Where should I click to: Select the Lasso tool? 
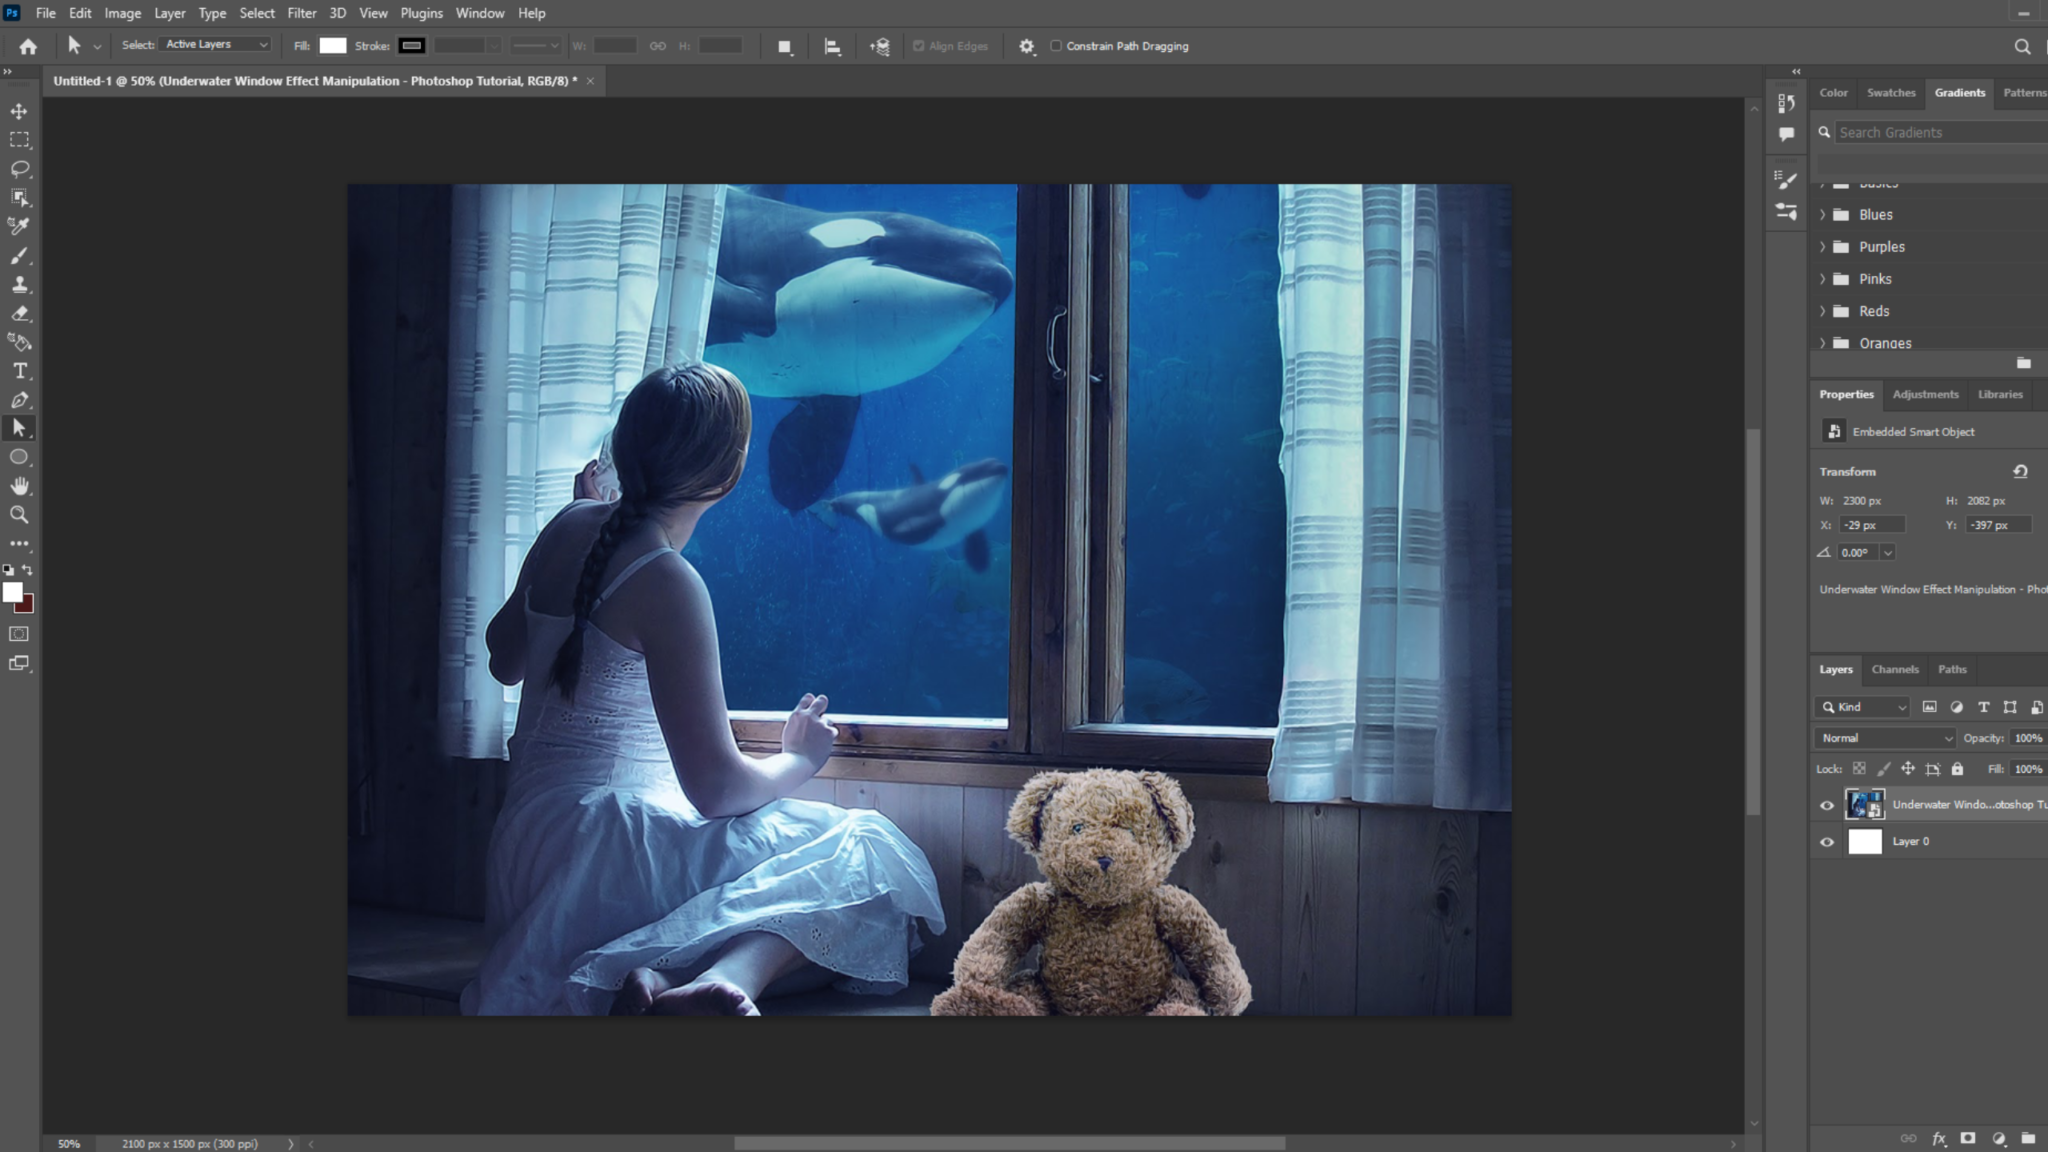click(x=19, y=169)
